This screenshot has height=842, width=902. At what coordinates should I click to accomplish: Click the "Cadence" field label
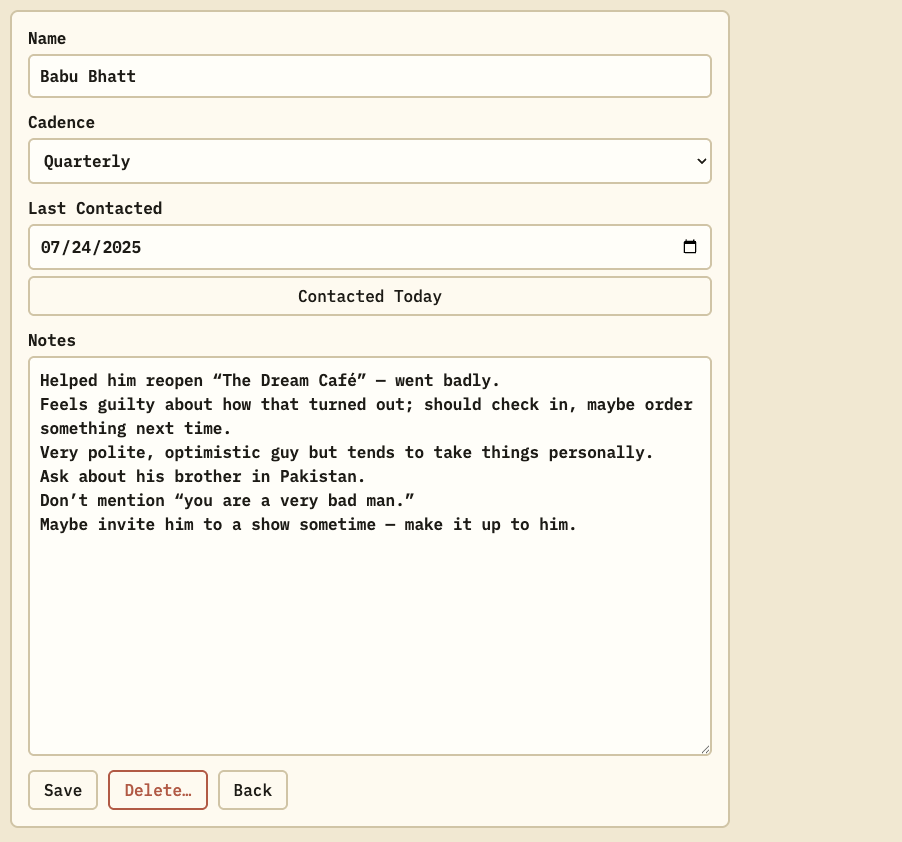(61, 122)
